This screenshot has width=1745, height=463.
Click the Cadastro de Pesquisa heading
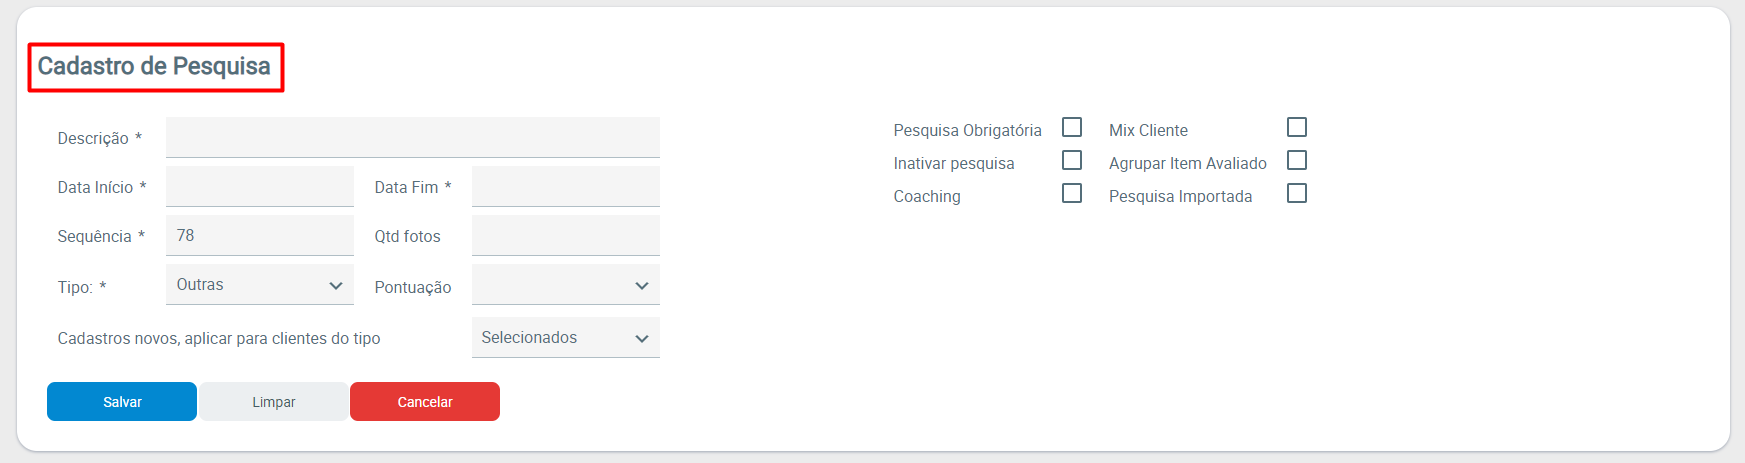154,67
